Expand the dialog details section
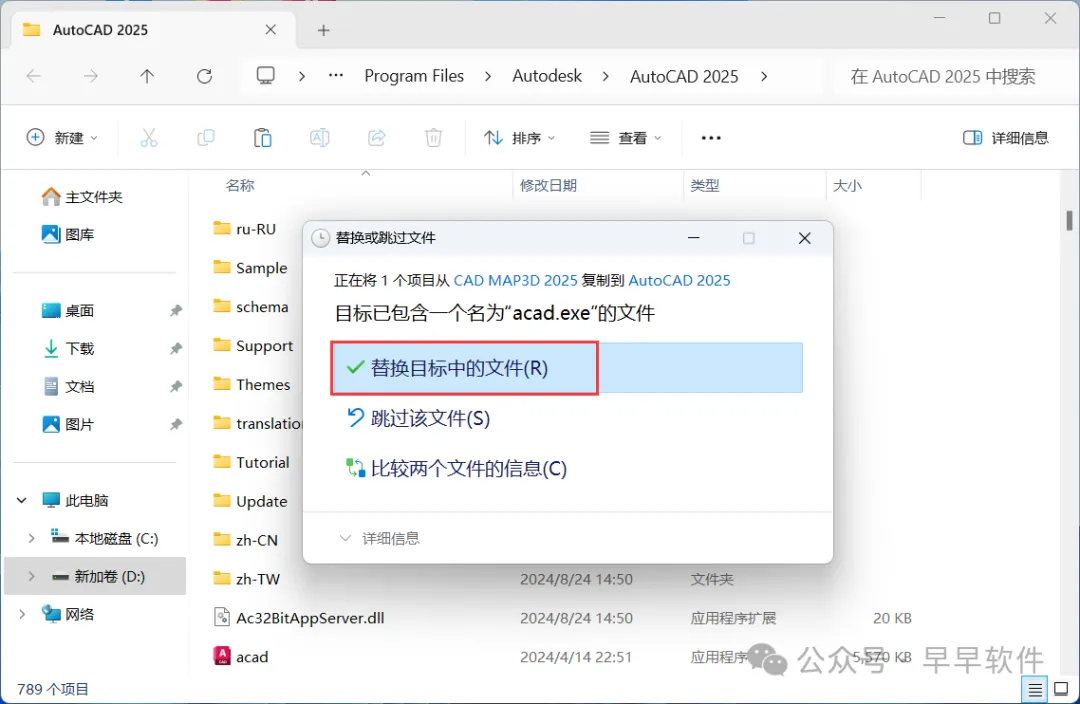 (x=380, y=538)
